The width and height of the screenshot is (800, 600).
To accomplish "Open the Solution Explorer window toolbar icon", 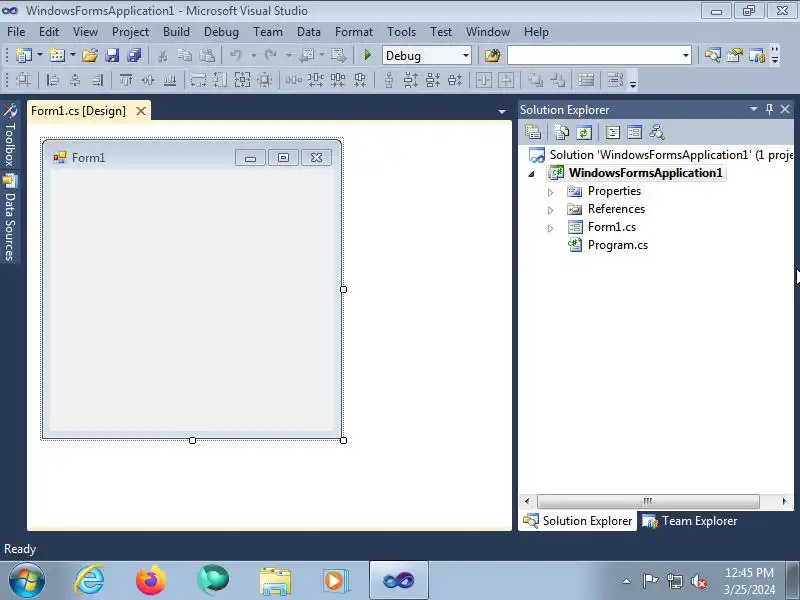I will pos(713,55).
